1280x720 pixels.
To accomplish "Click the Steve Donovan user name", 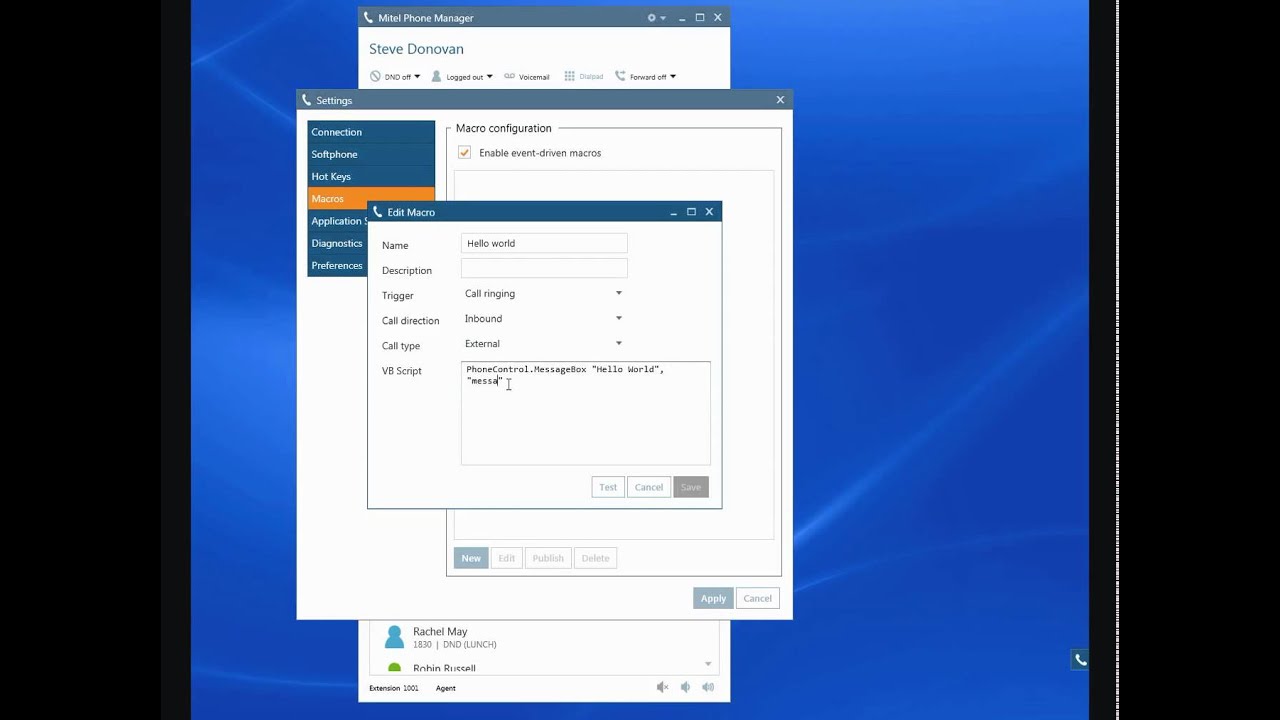I will click(x=416, y=49).
